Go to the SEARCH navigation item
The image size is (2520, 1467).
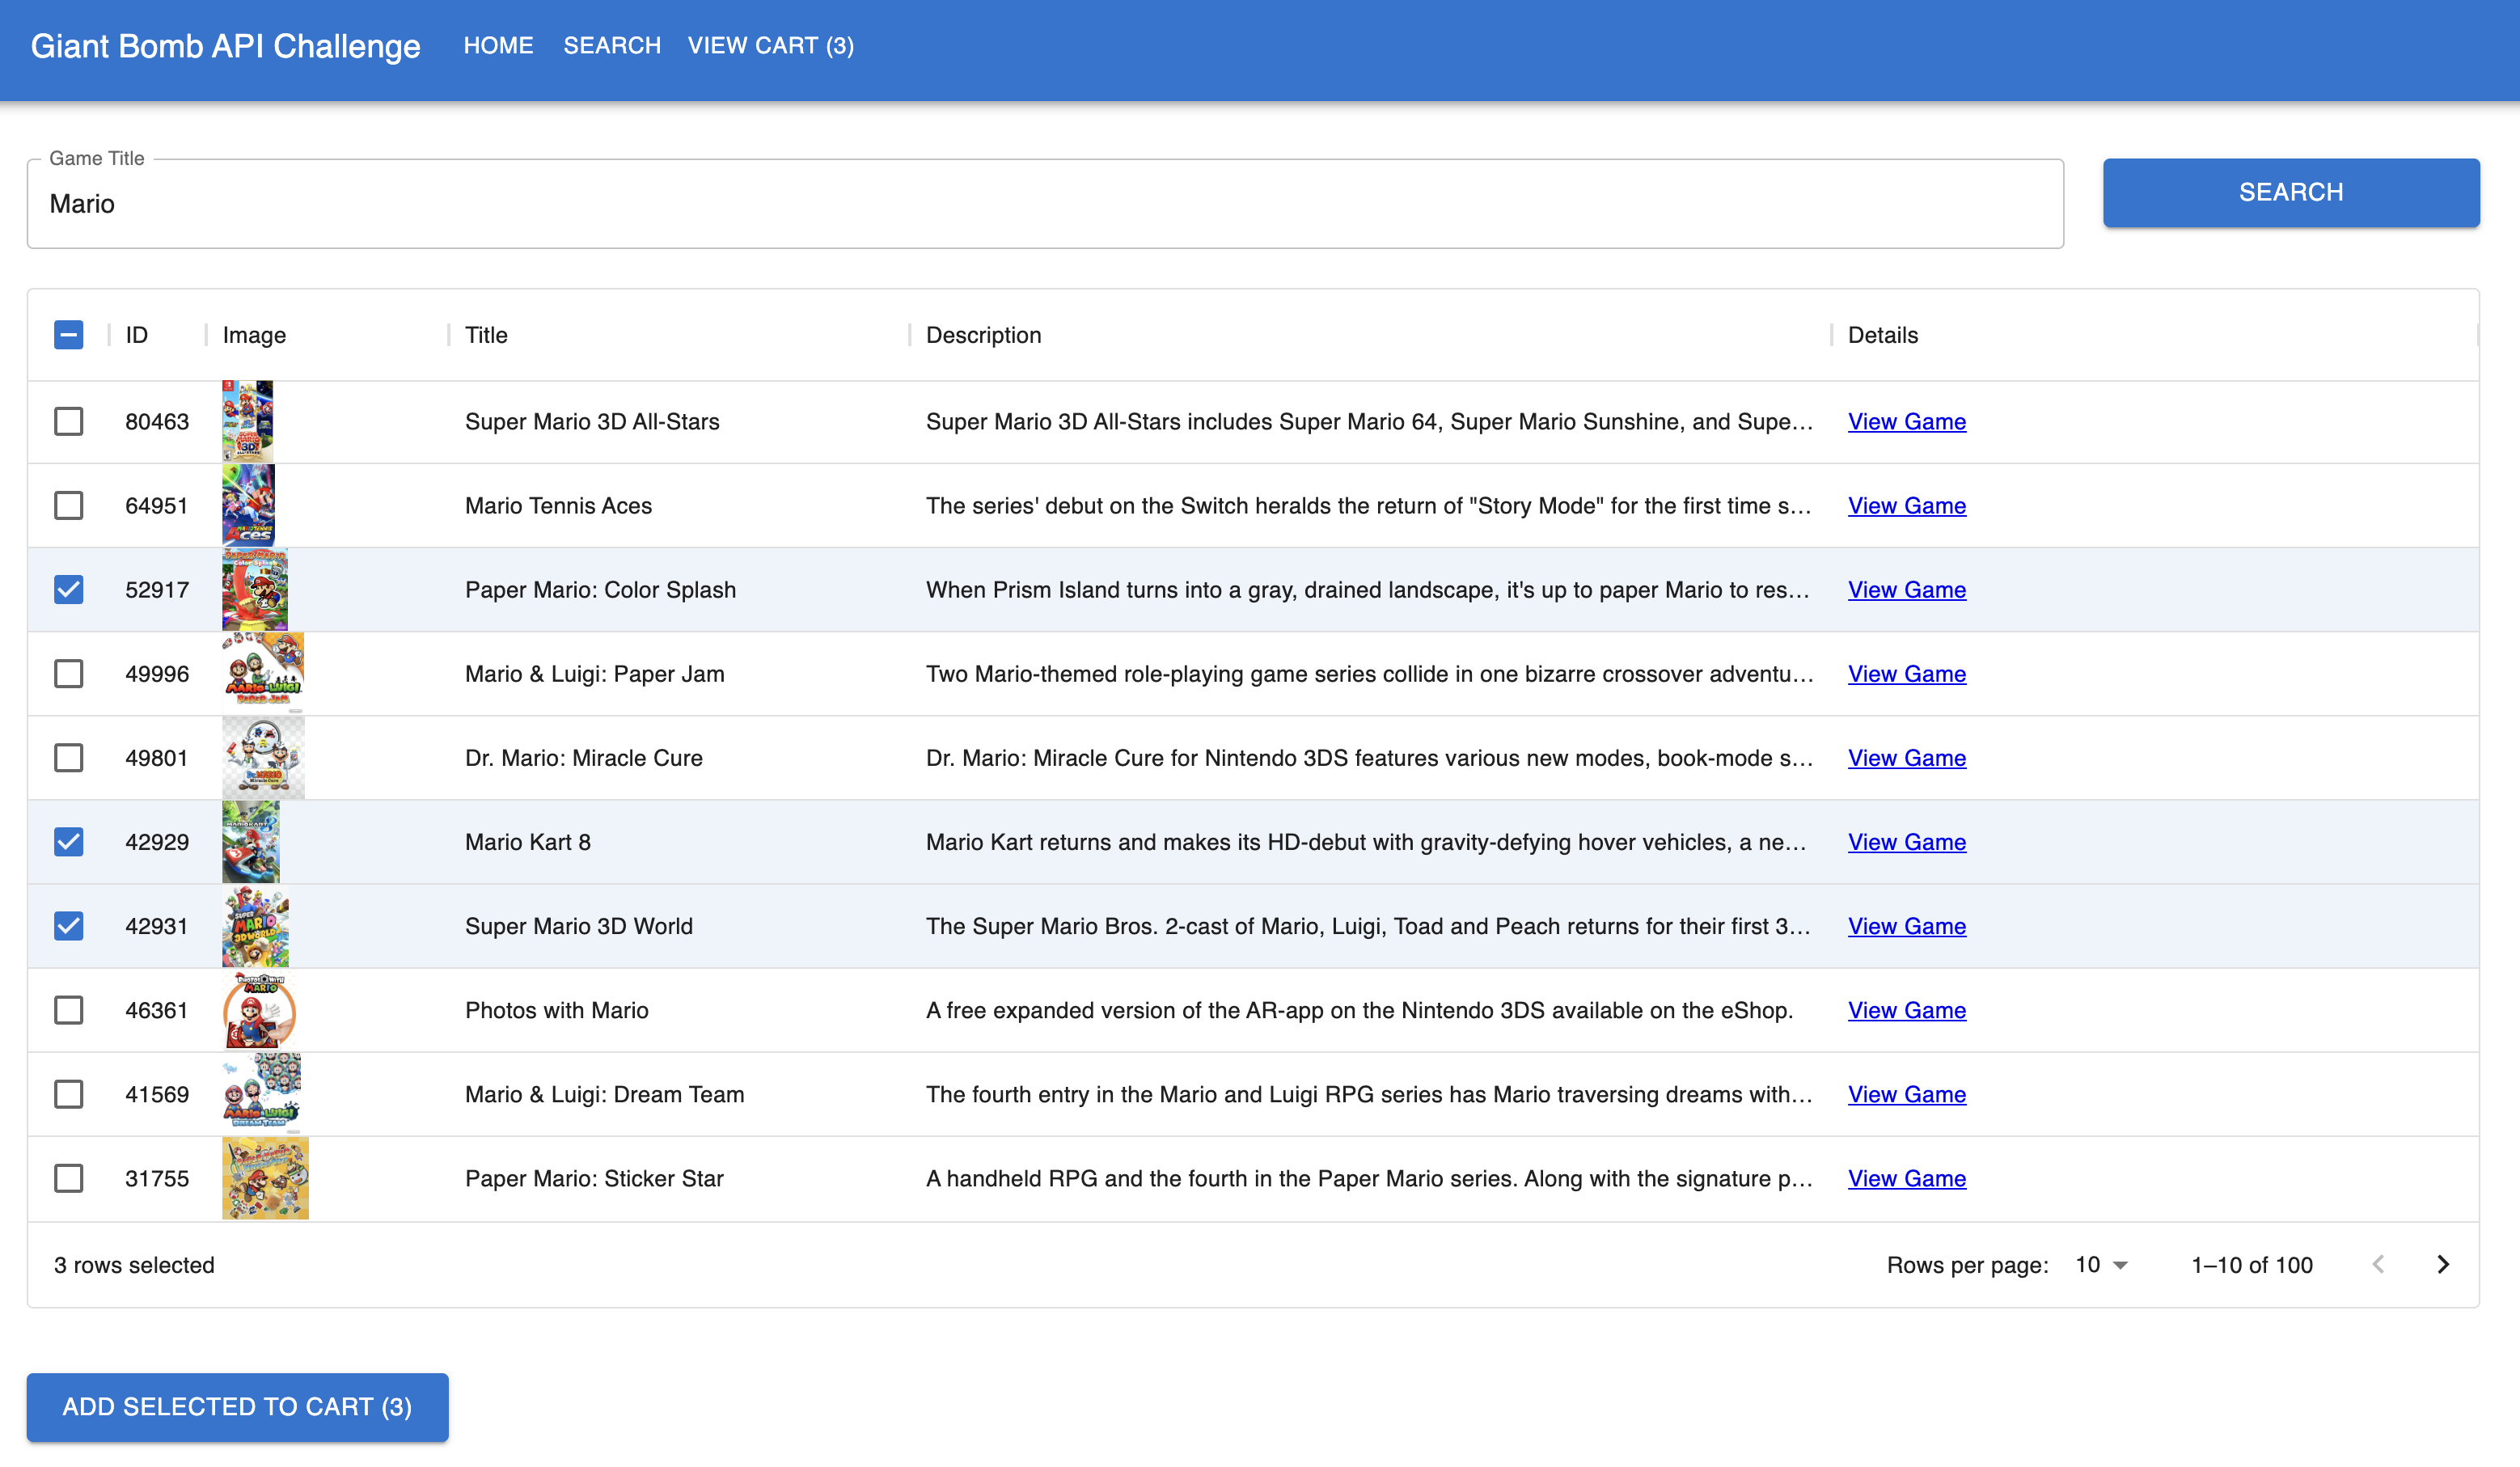coord(612,46)
